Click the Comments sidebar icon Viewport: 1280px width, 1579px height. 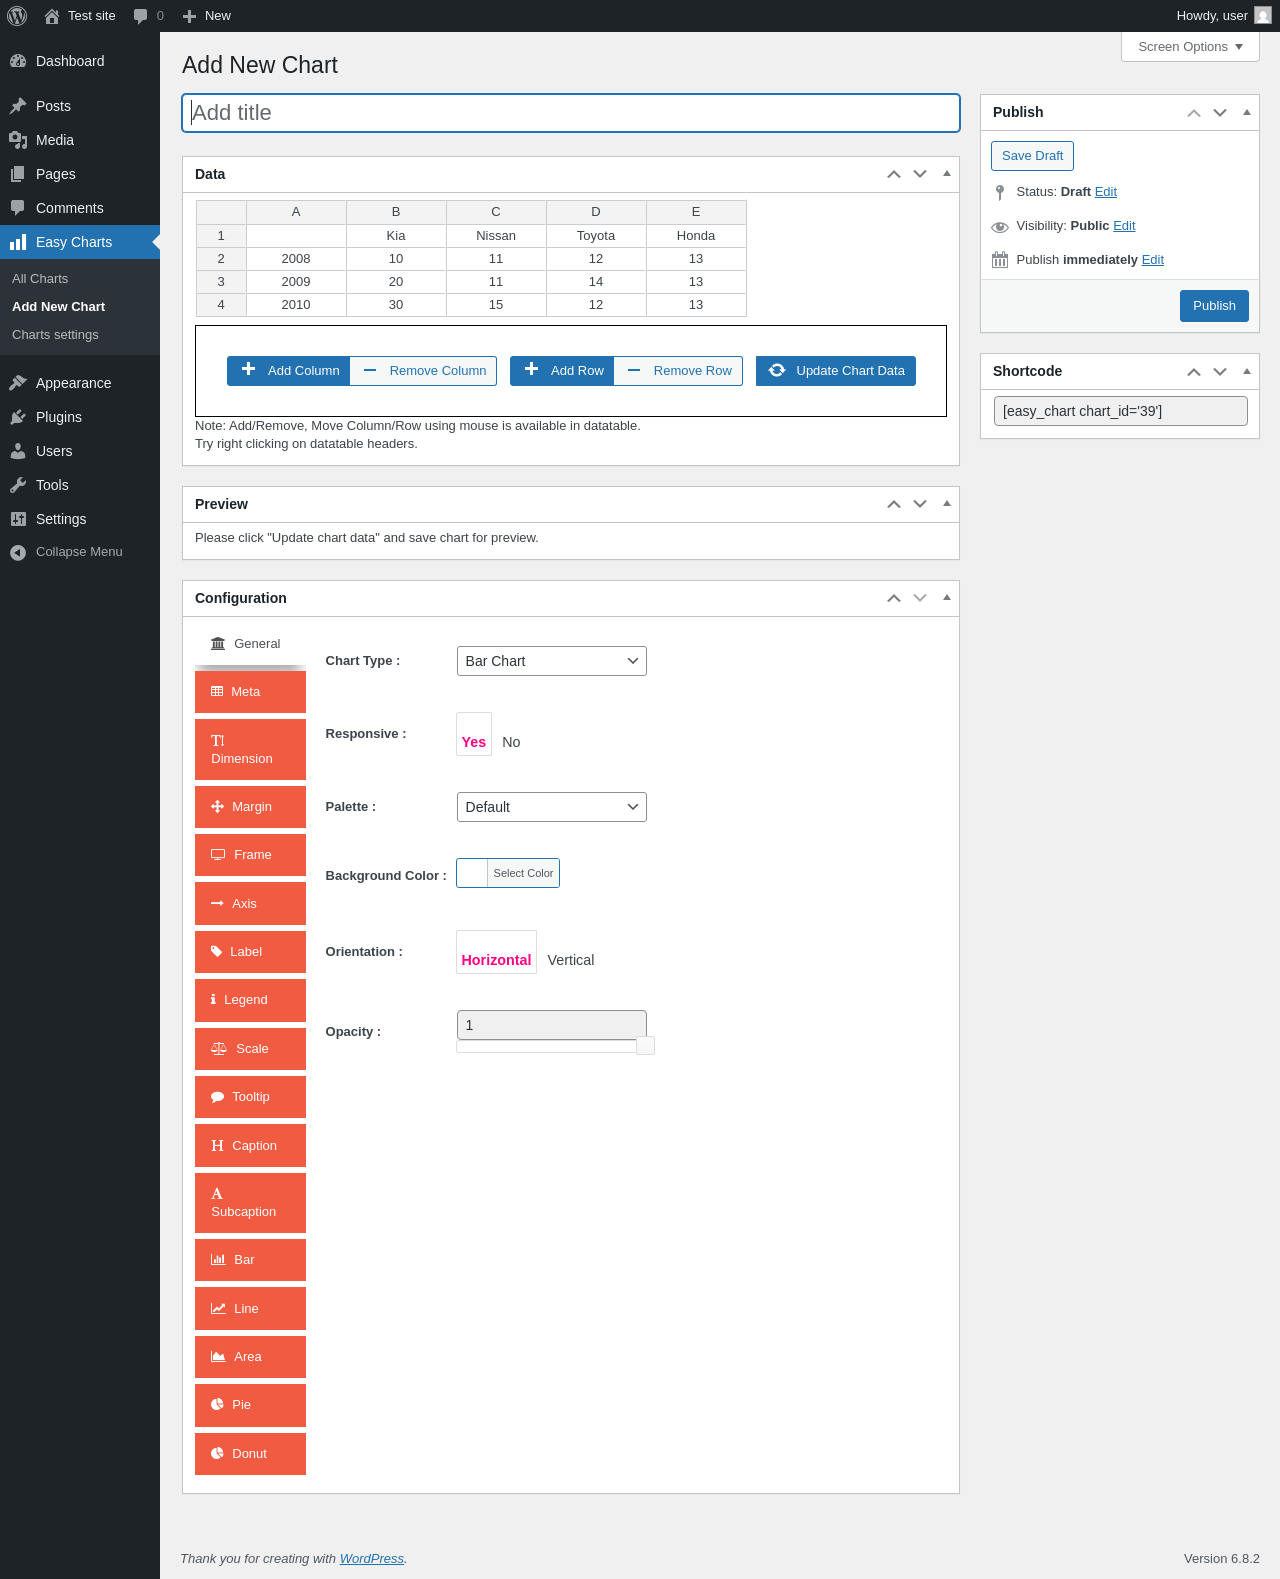tap(18, 208)
